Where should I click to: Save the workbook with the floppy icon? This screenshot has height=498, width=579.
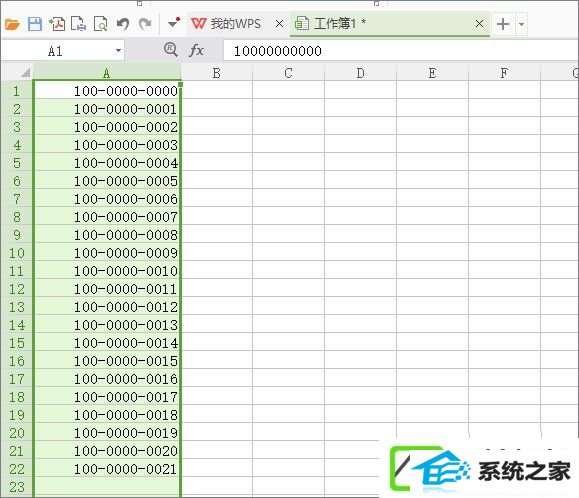tap(35, 24)
